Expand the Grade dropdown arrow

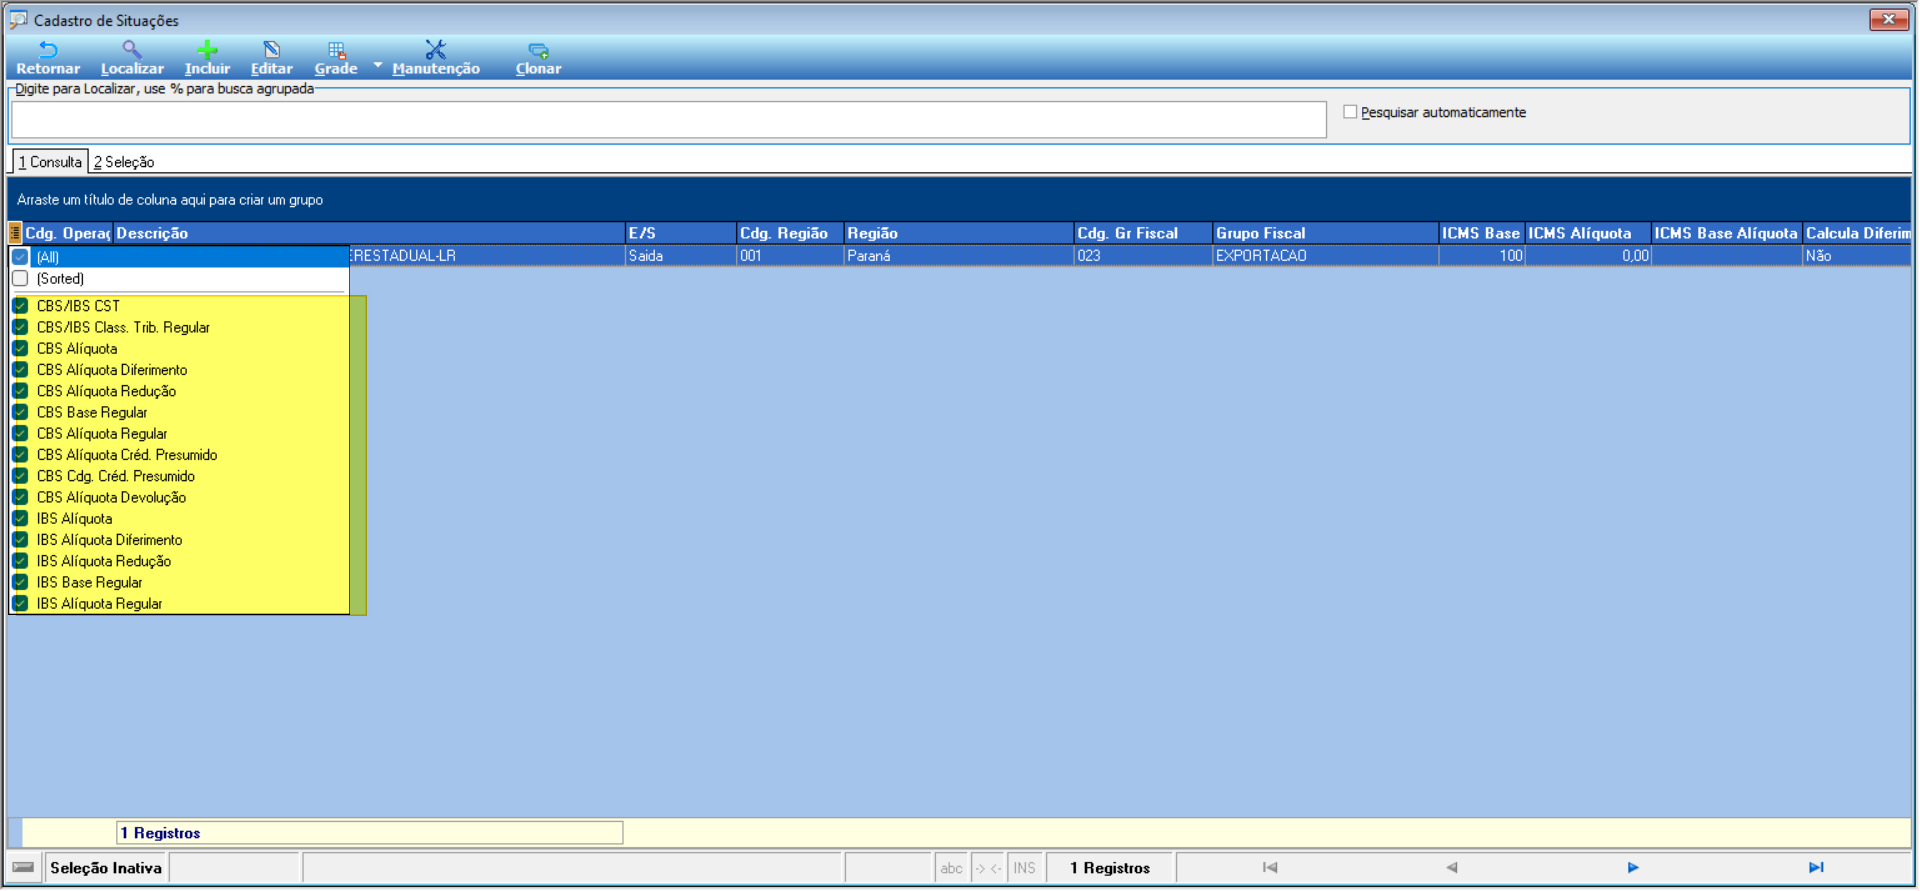(378, 65)
